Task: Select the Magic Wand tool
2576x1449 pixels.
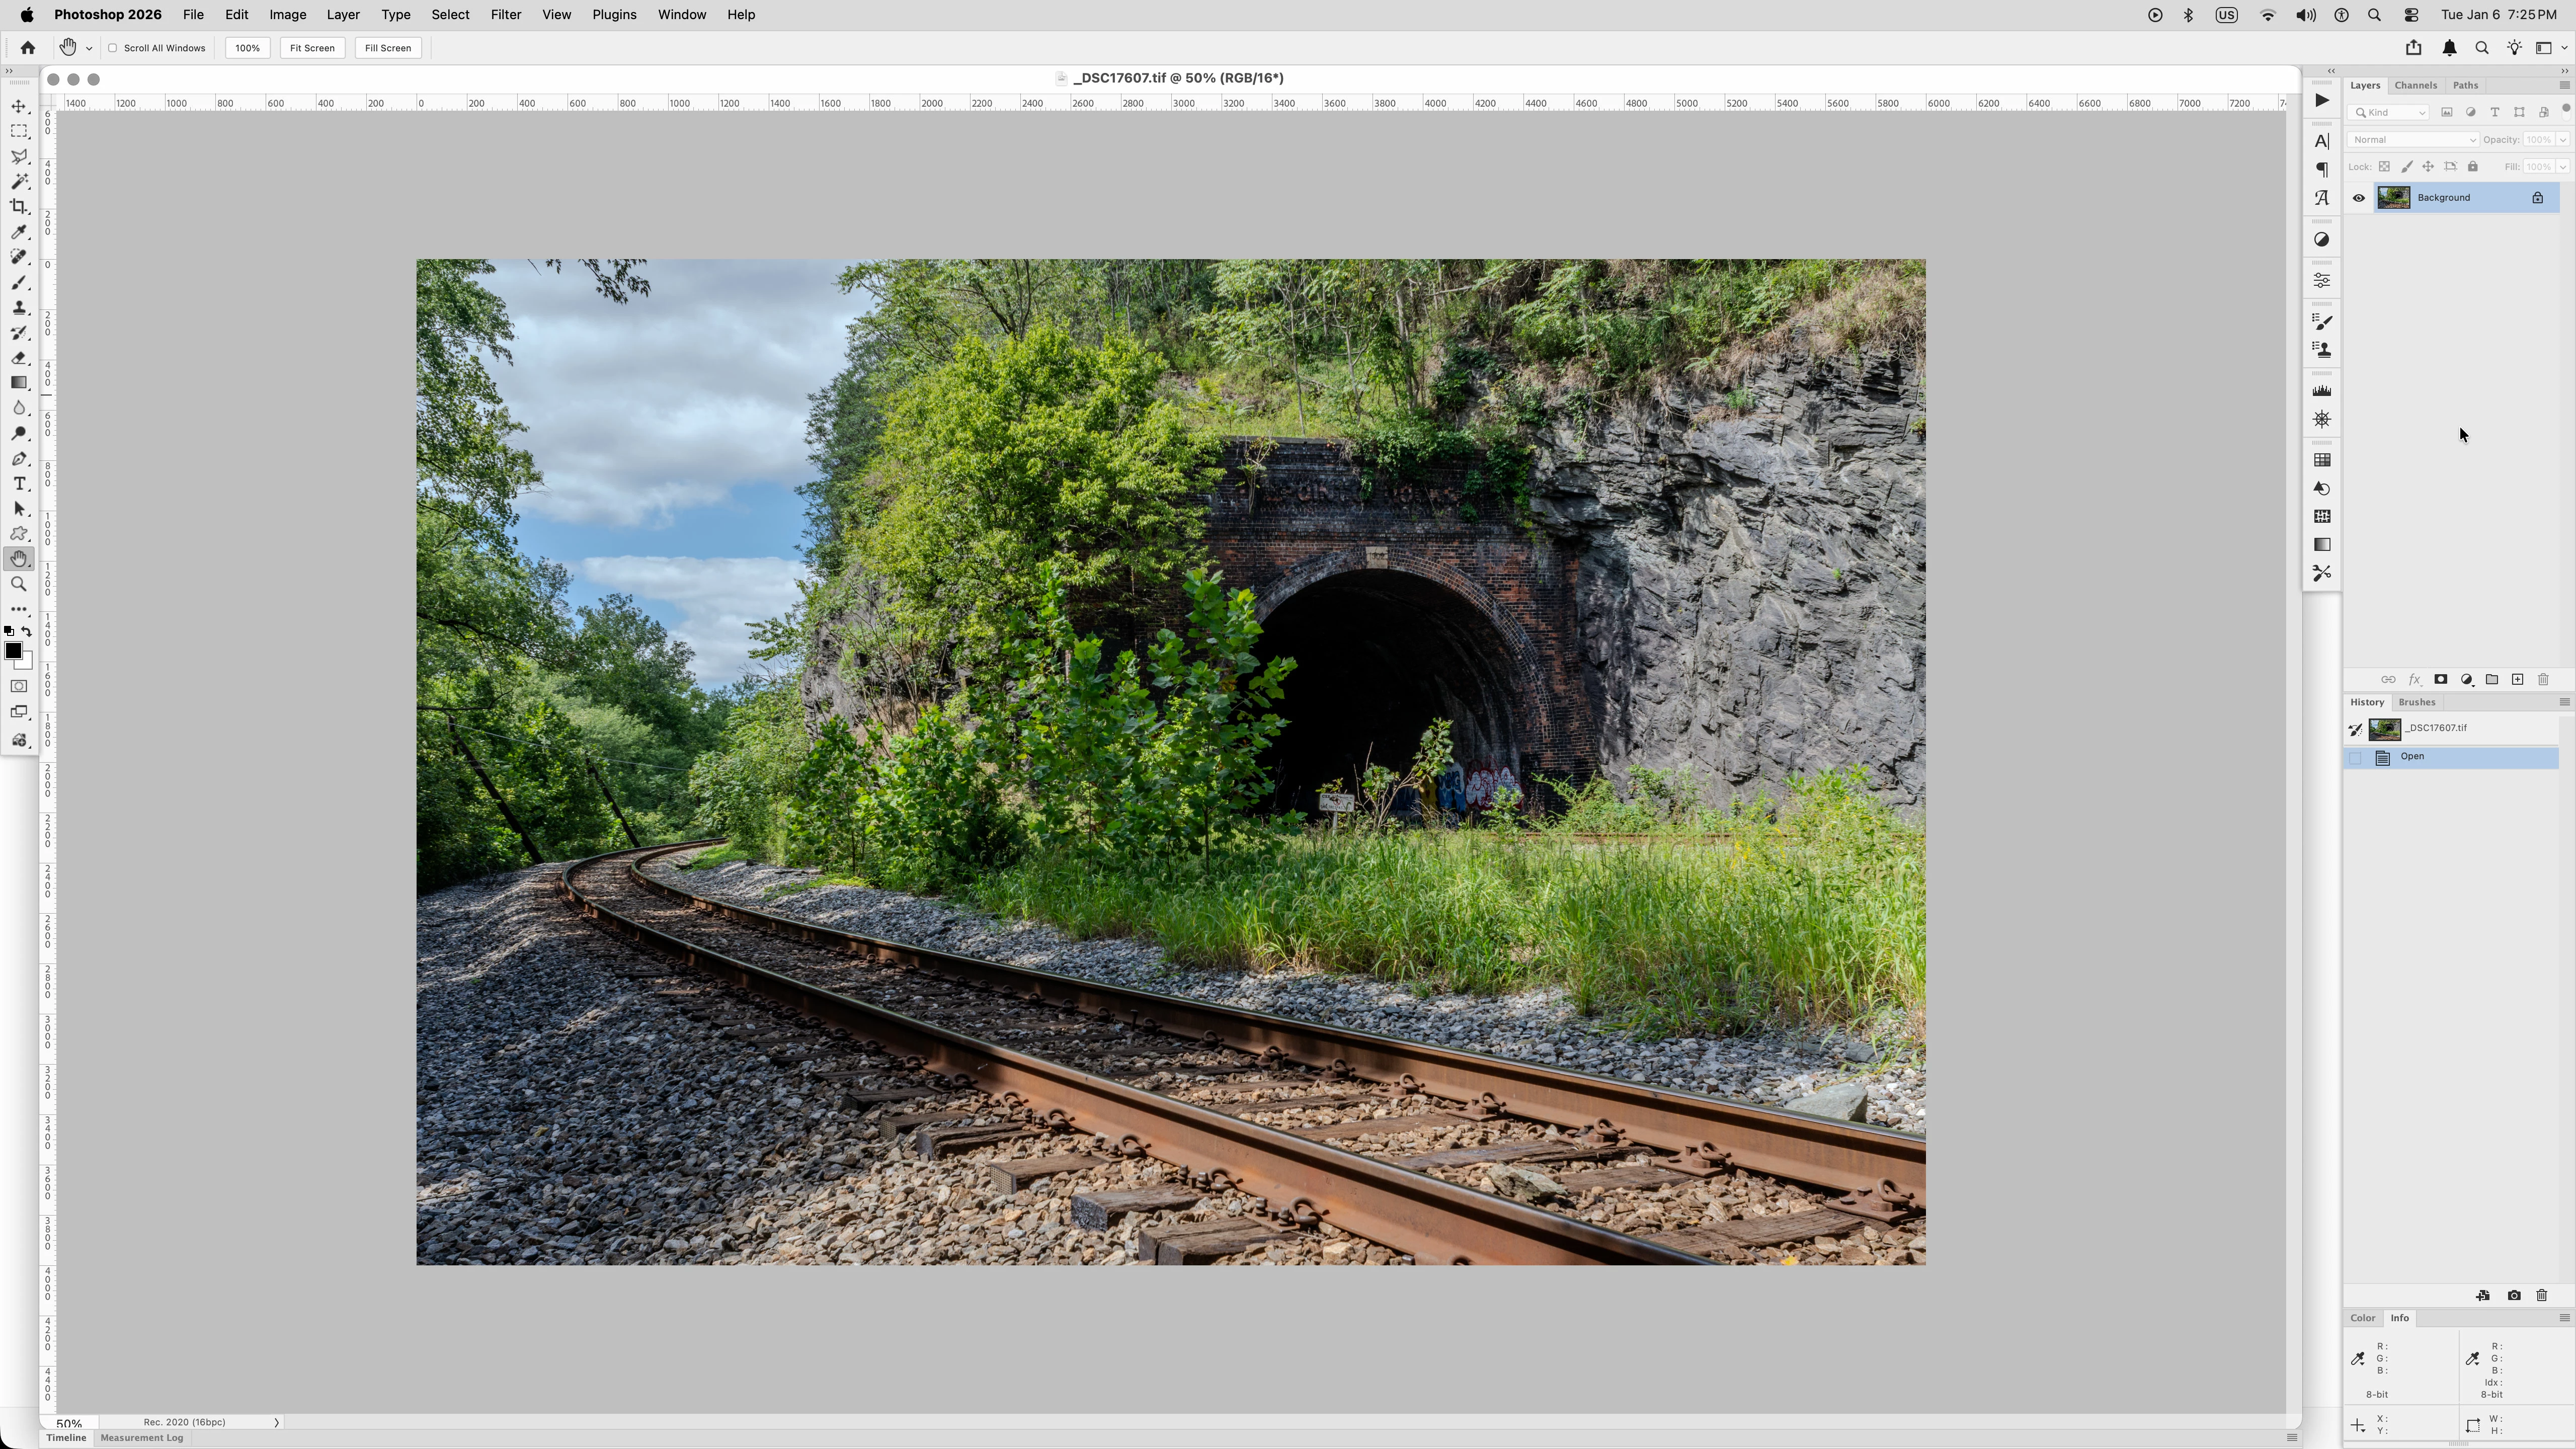Action: click(x=19, y=181)
